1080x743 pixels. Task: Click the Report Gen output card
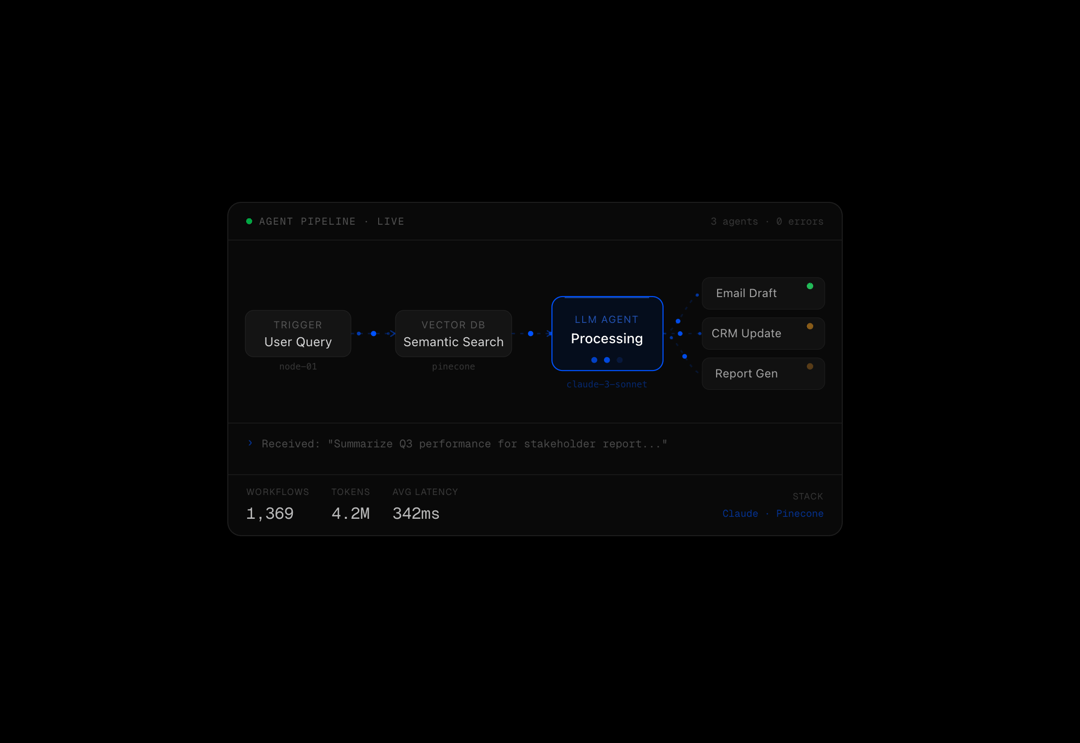click(763, 373)
